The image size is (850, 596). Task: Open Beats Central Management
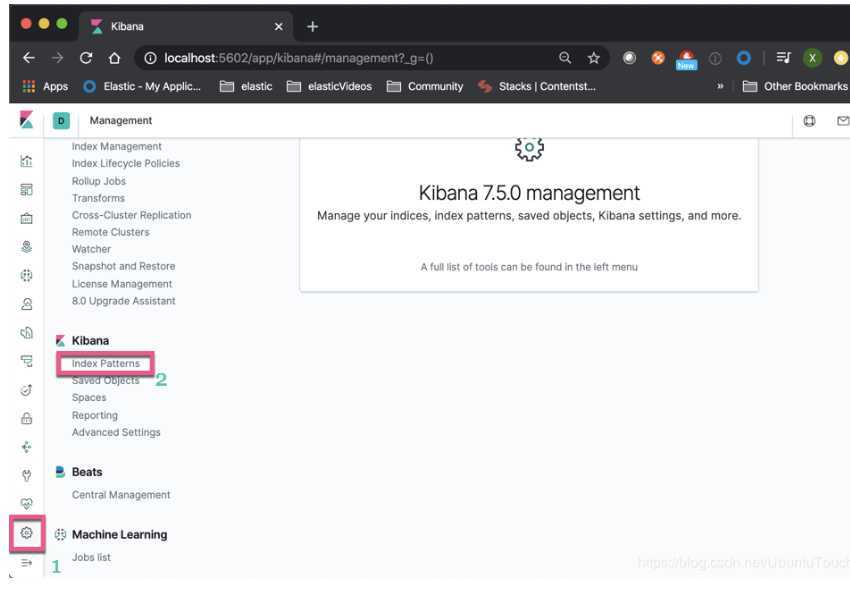(x=121, y=495)
